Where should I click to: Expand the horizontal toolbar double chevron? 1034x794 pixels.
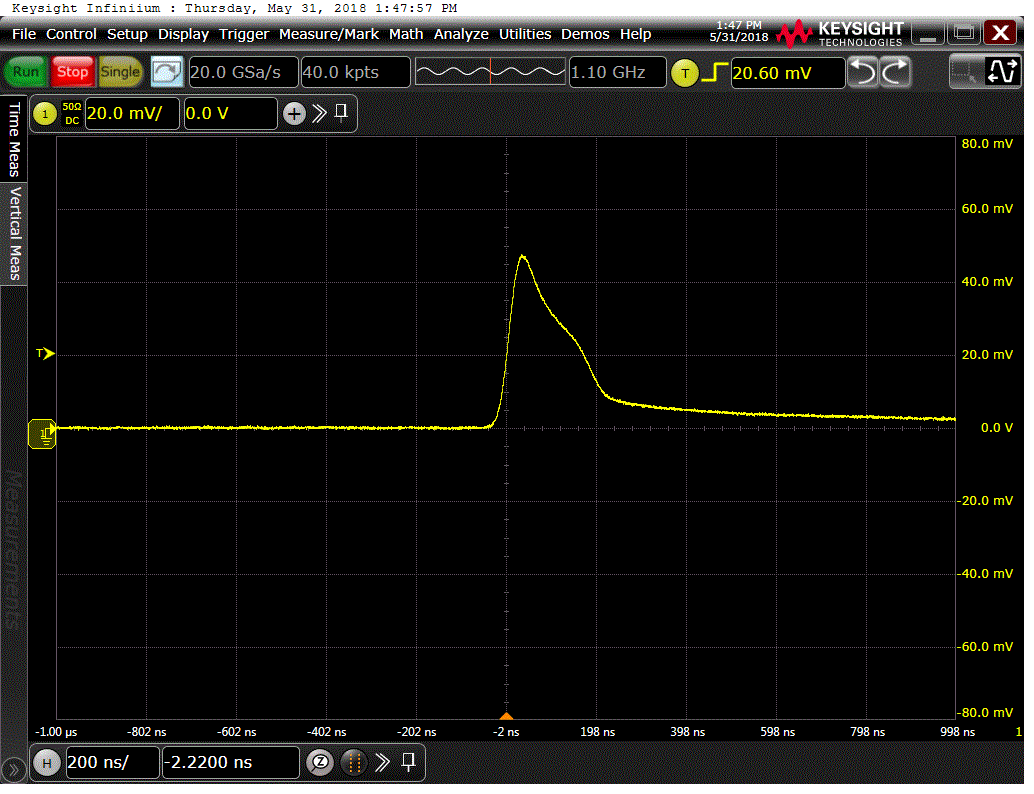pos(382,763)
